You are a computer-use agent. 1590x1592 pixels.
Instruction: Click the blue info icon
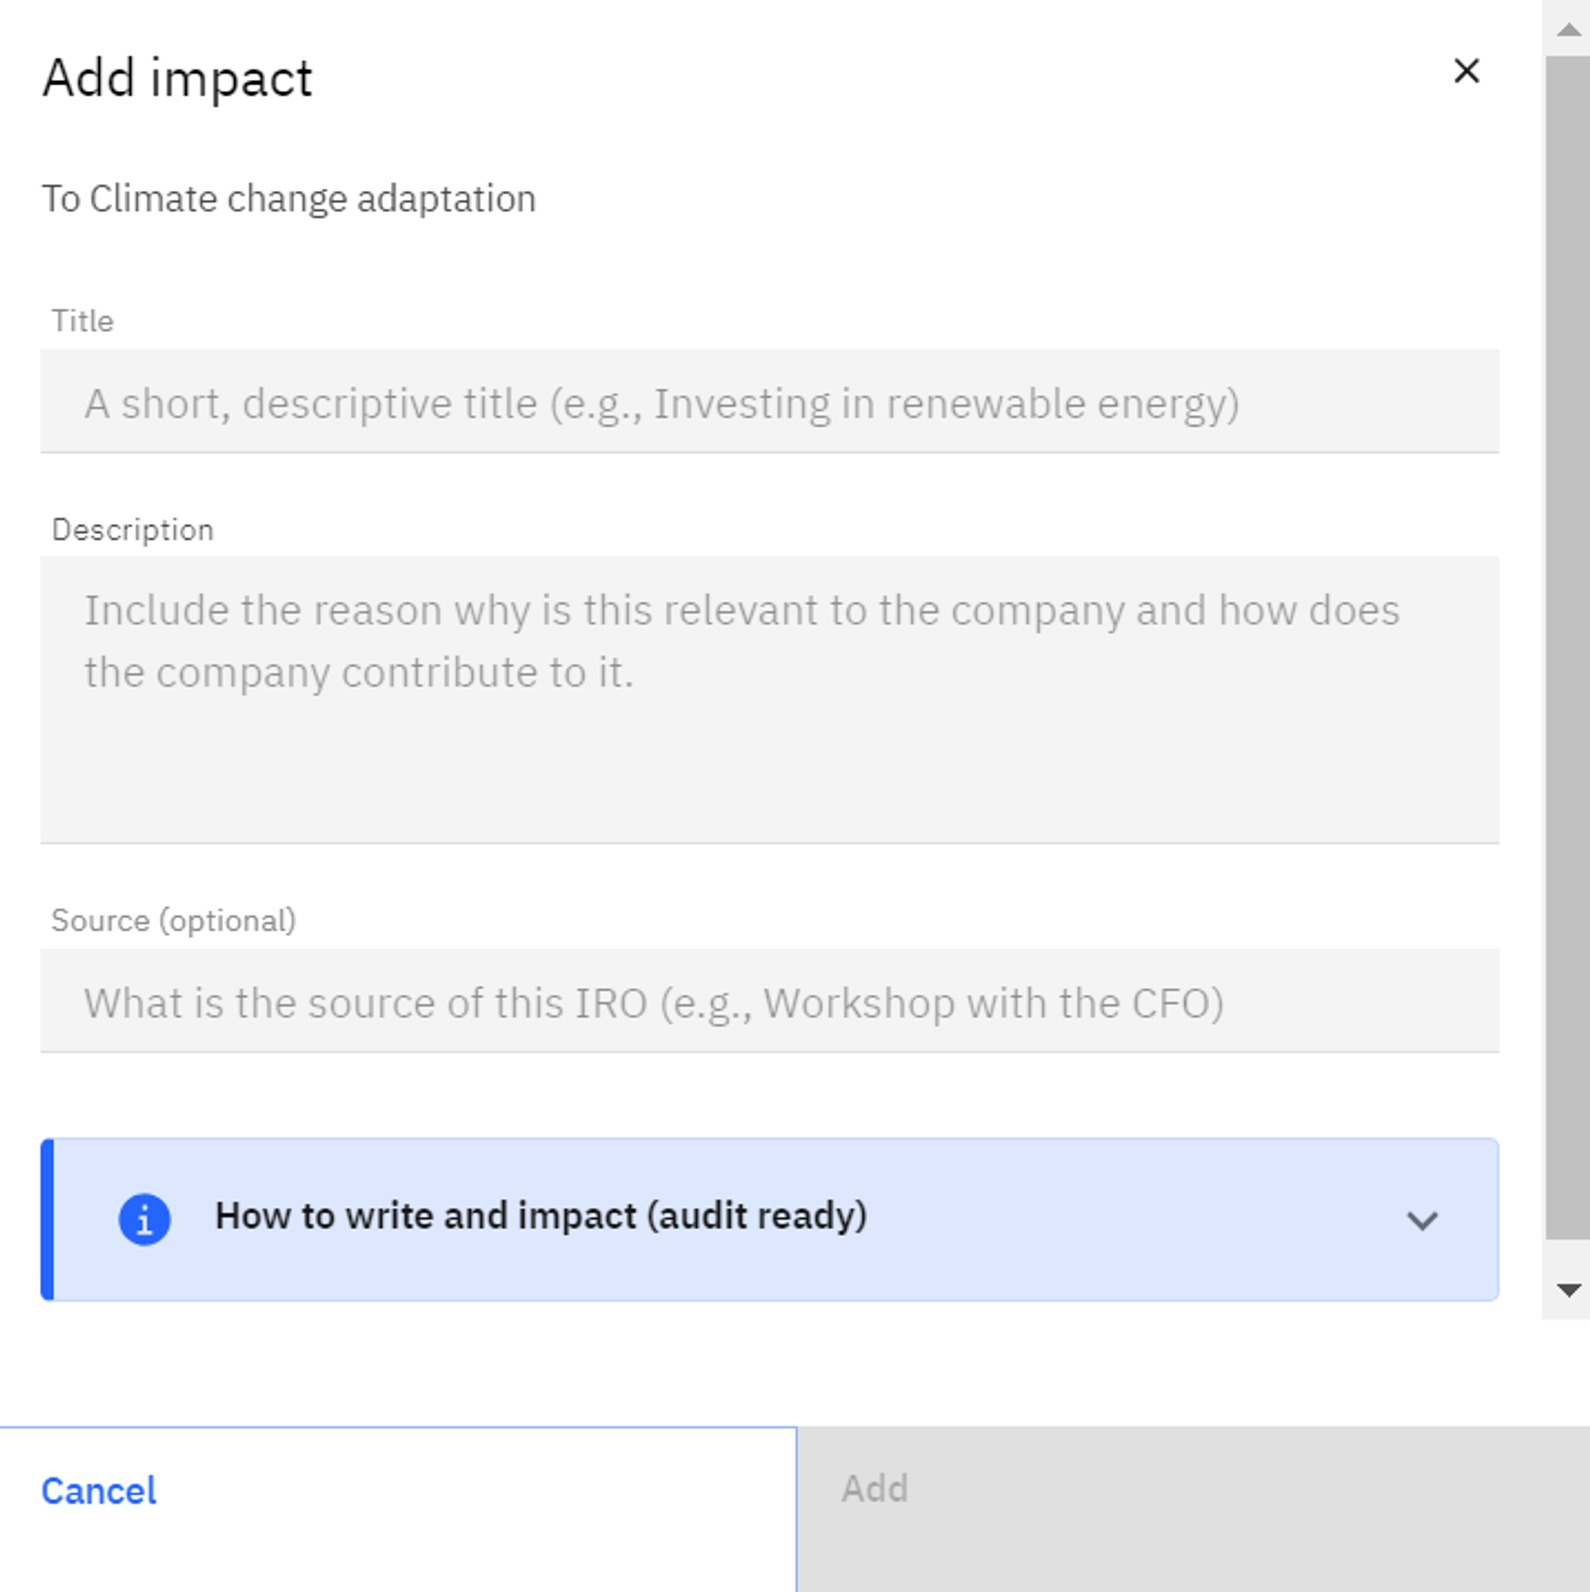pyautogui.click(x=145, y=1219)
